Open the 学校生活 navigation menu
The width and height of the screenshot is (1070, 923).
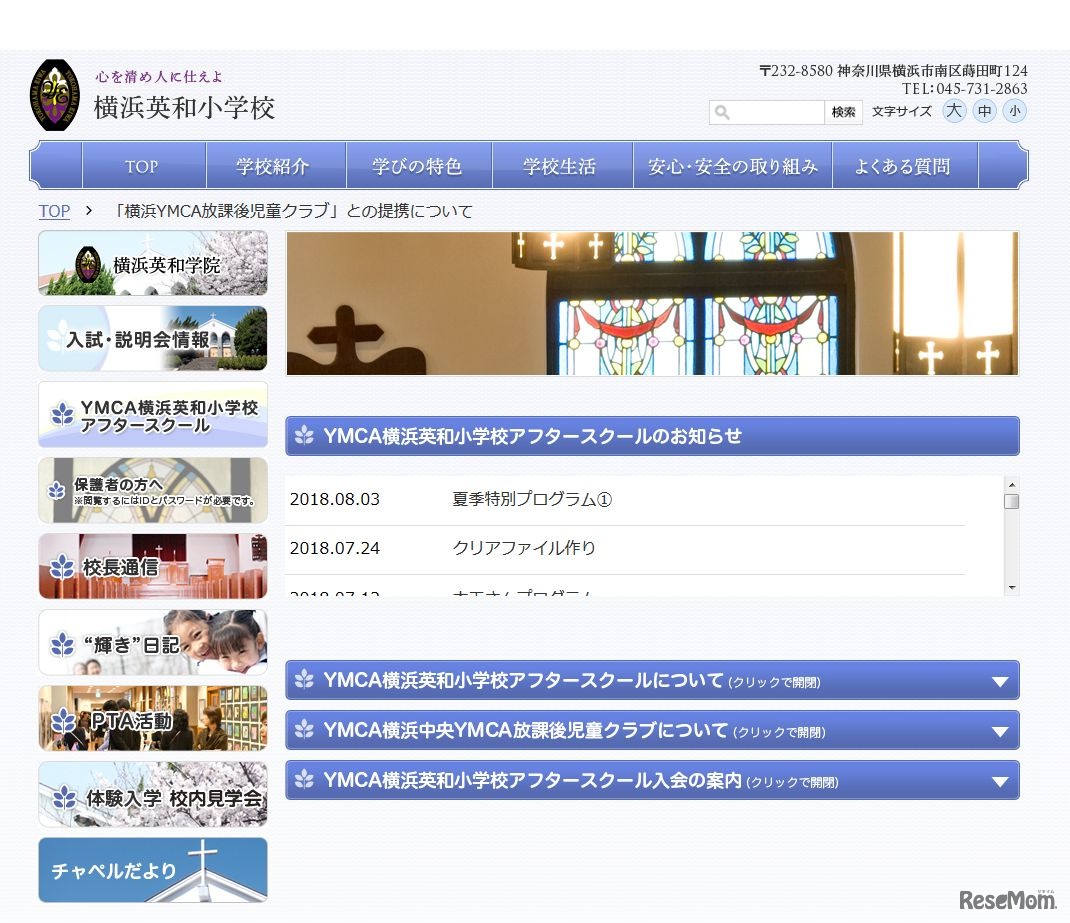coord(562,166)
